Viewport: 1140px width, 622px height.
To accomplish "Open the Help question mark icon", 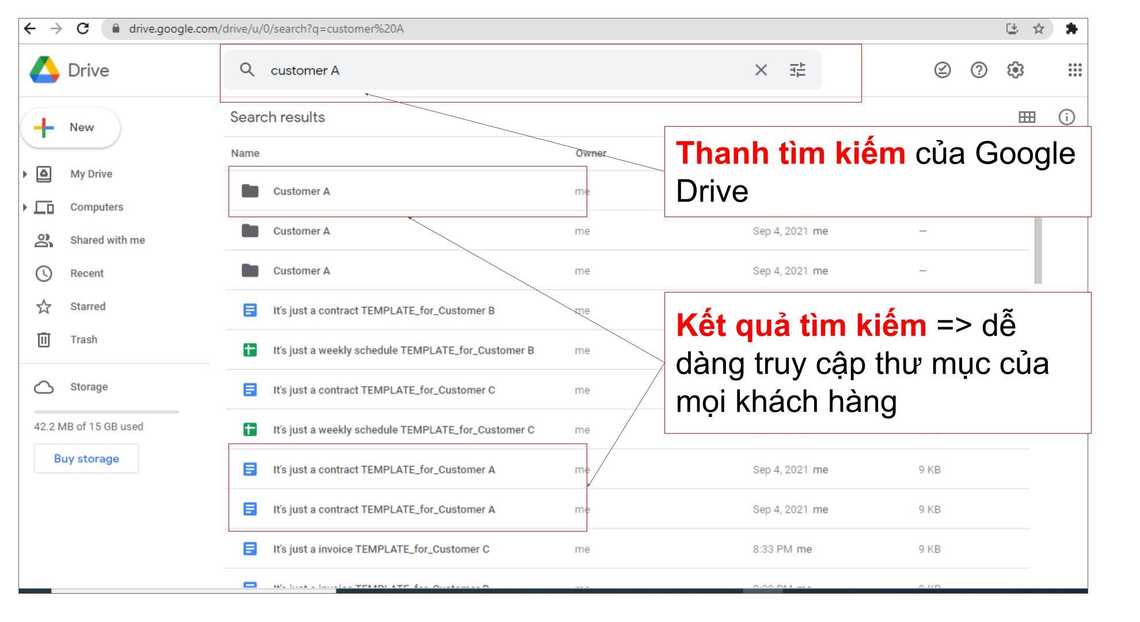I will pyautogui.click(x=979, y=70).
